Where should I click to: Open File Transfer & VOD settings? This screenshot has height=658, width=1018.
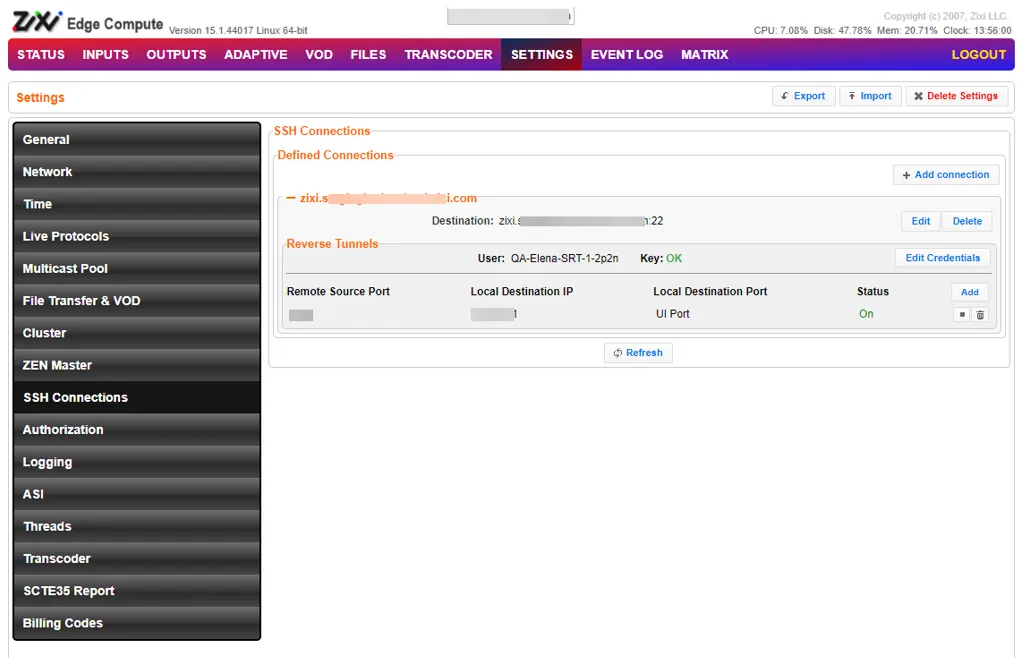[x=136, y=301]
